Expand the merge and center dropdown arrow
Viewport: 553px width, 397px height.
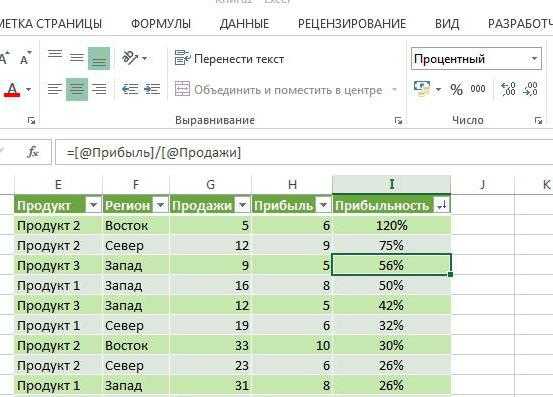point(394,90)
